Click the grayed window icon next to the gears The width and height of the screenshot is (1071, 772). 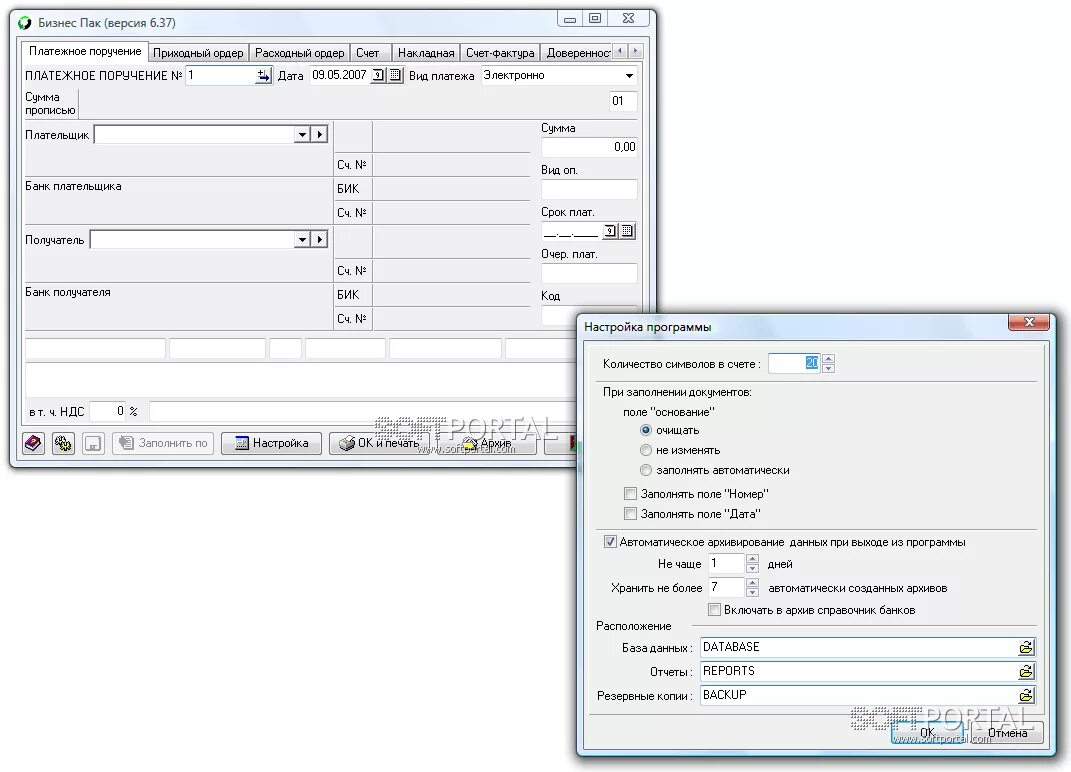[93, 443]
